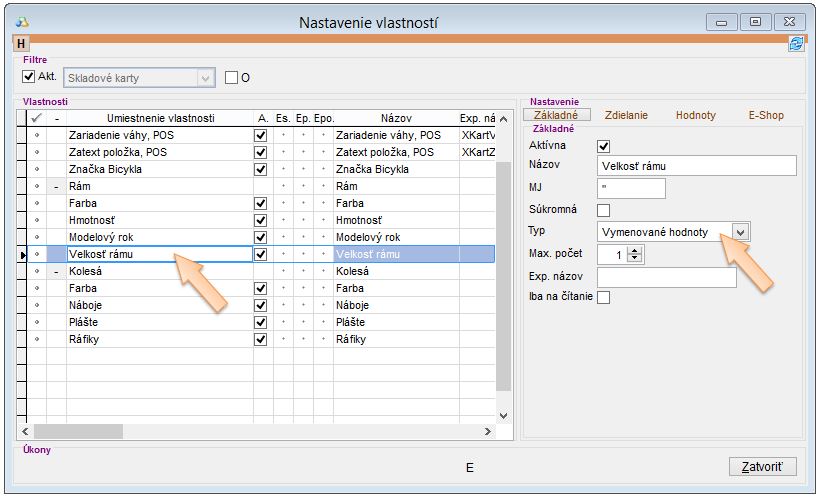
Task: Collapse the Kolesá group in the list
Action: (56, 271)
